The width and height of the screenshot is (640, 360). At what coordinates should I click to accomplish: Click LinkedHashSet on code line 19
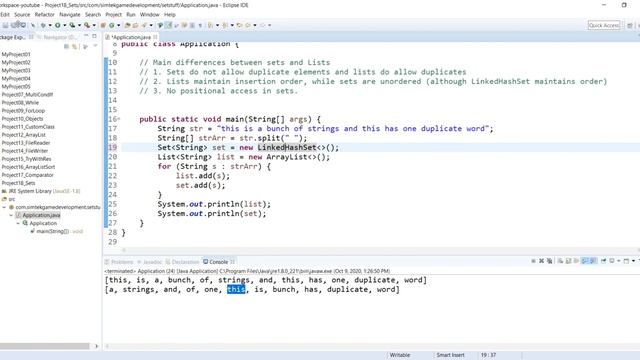tap(287, 147)
